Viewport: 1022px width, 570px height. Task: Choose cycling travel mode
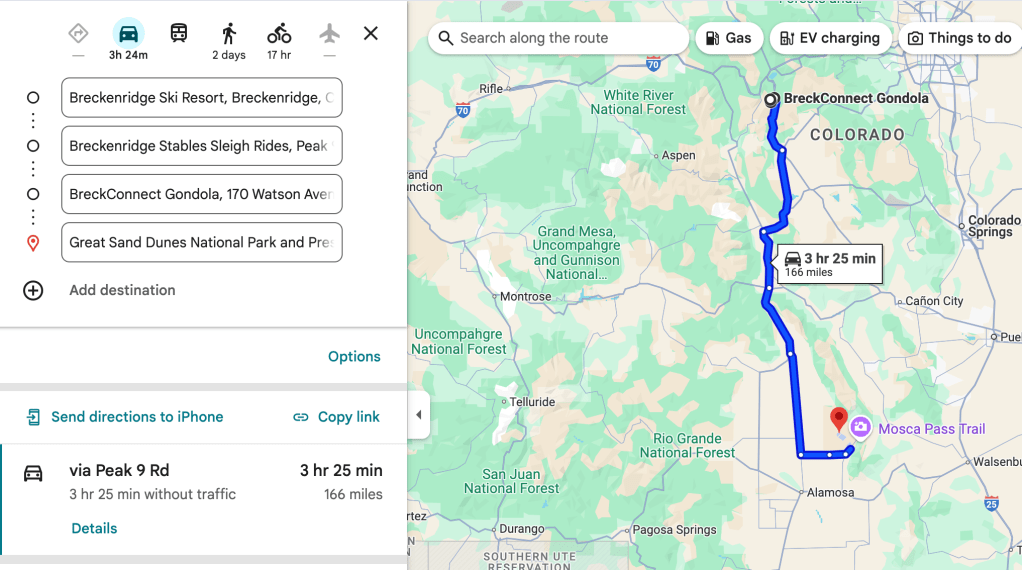279,34
